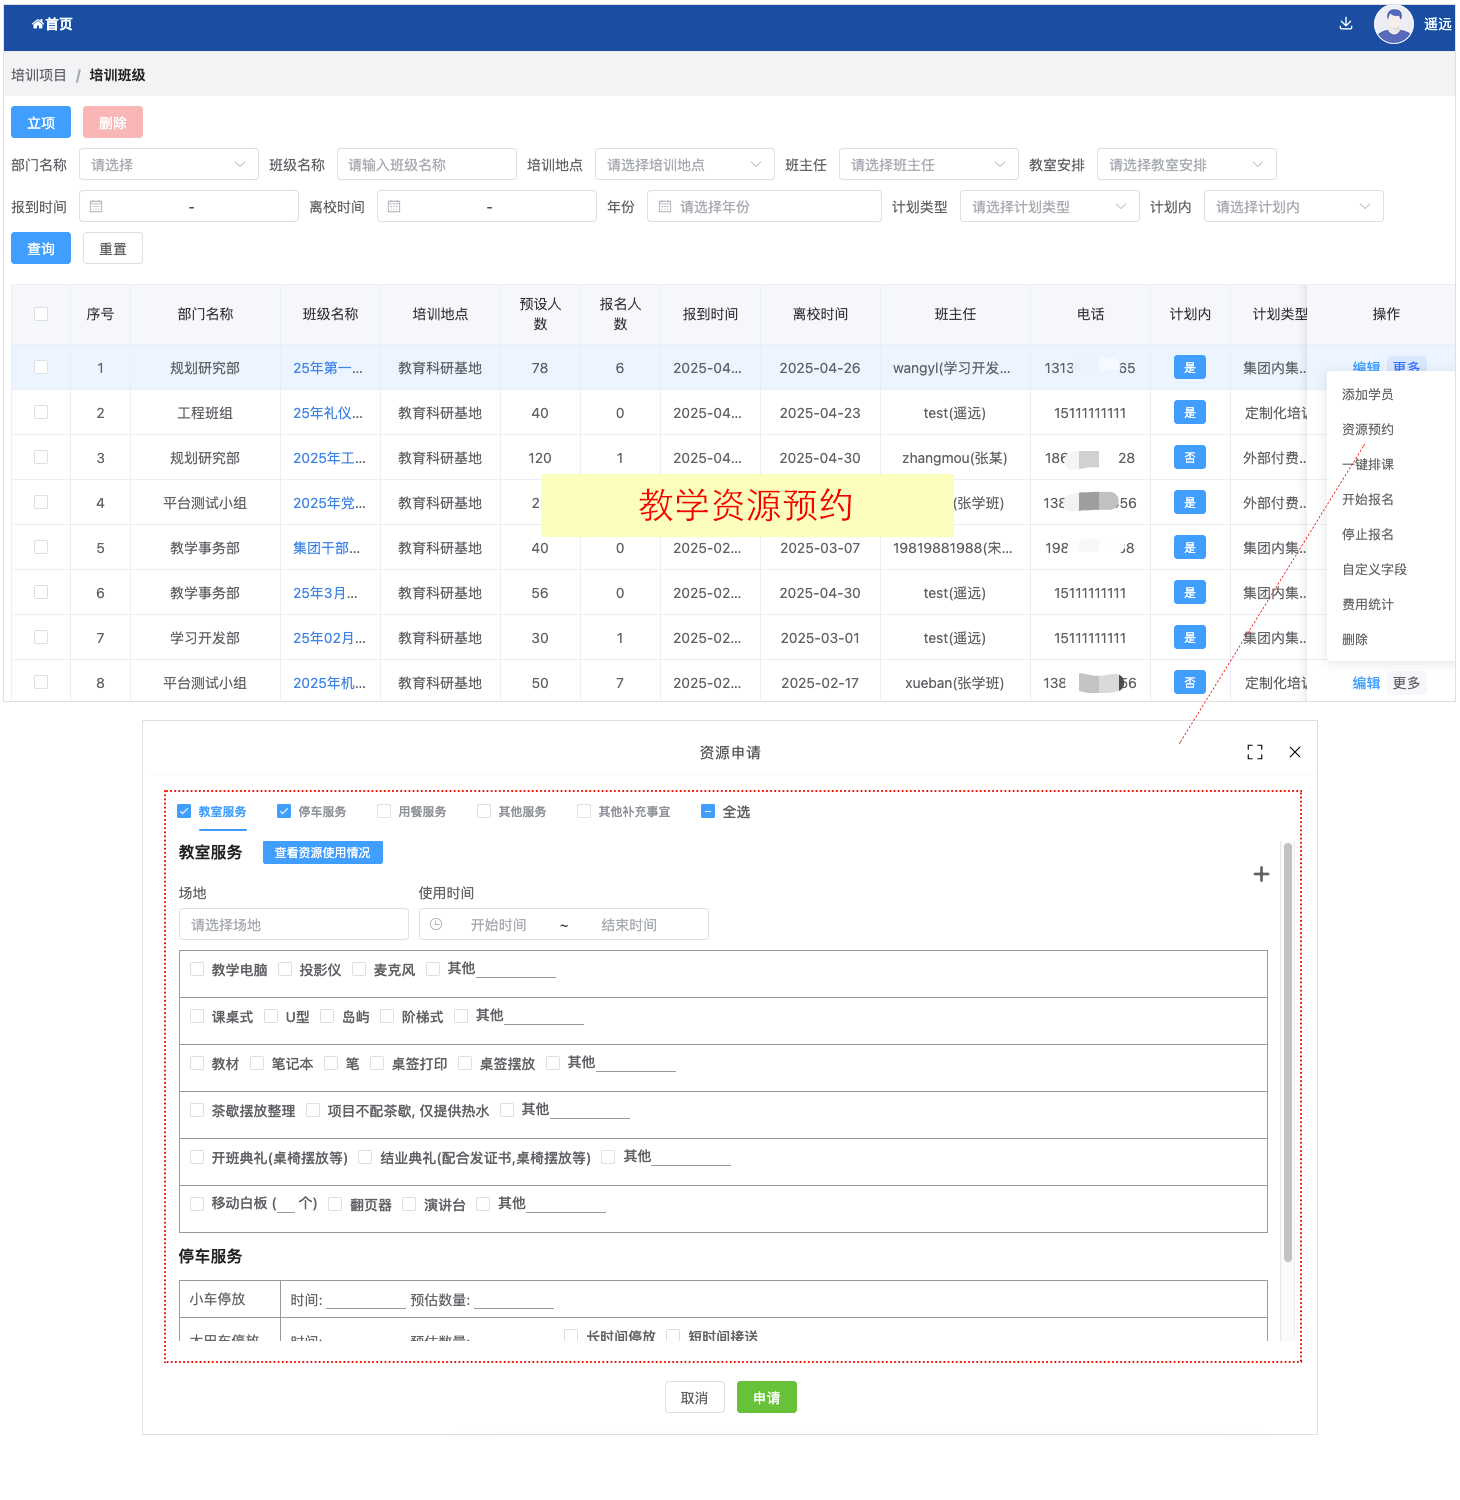Open the 培训地点 dropdown selector

point(684,165)
